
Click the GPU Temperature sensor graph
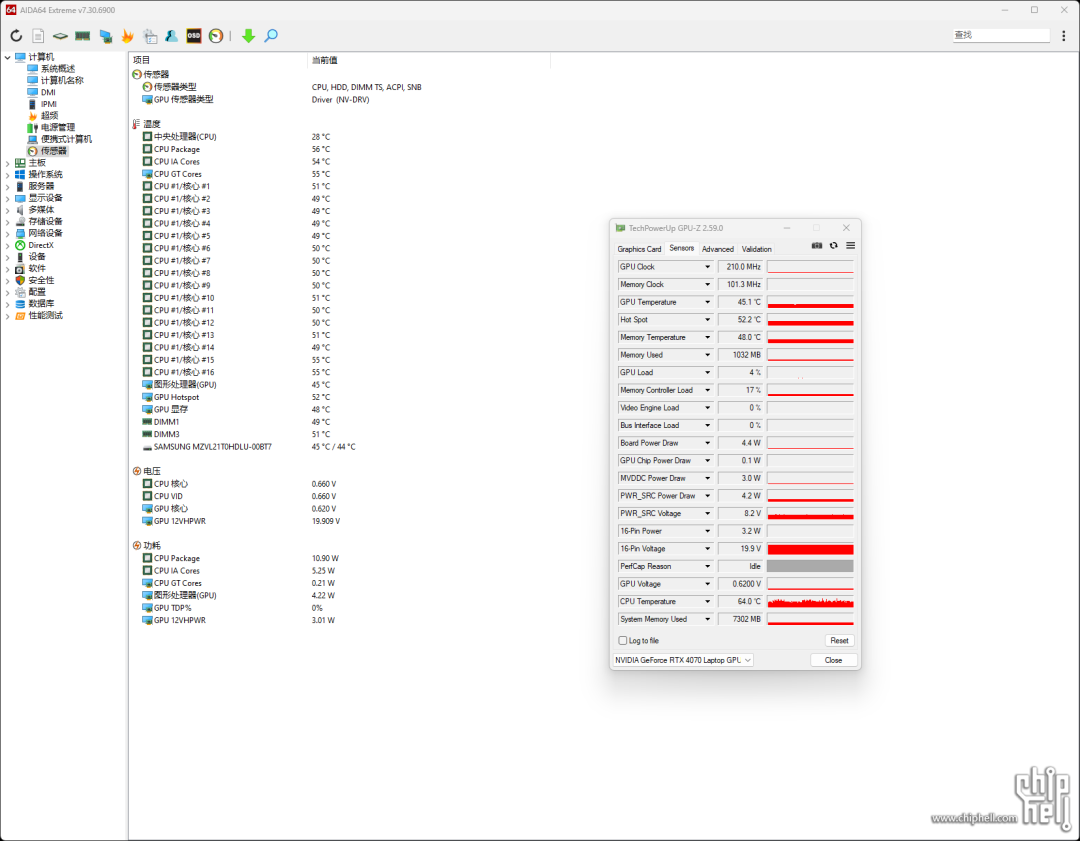click(810, 302)
